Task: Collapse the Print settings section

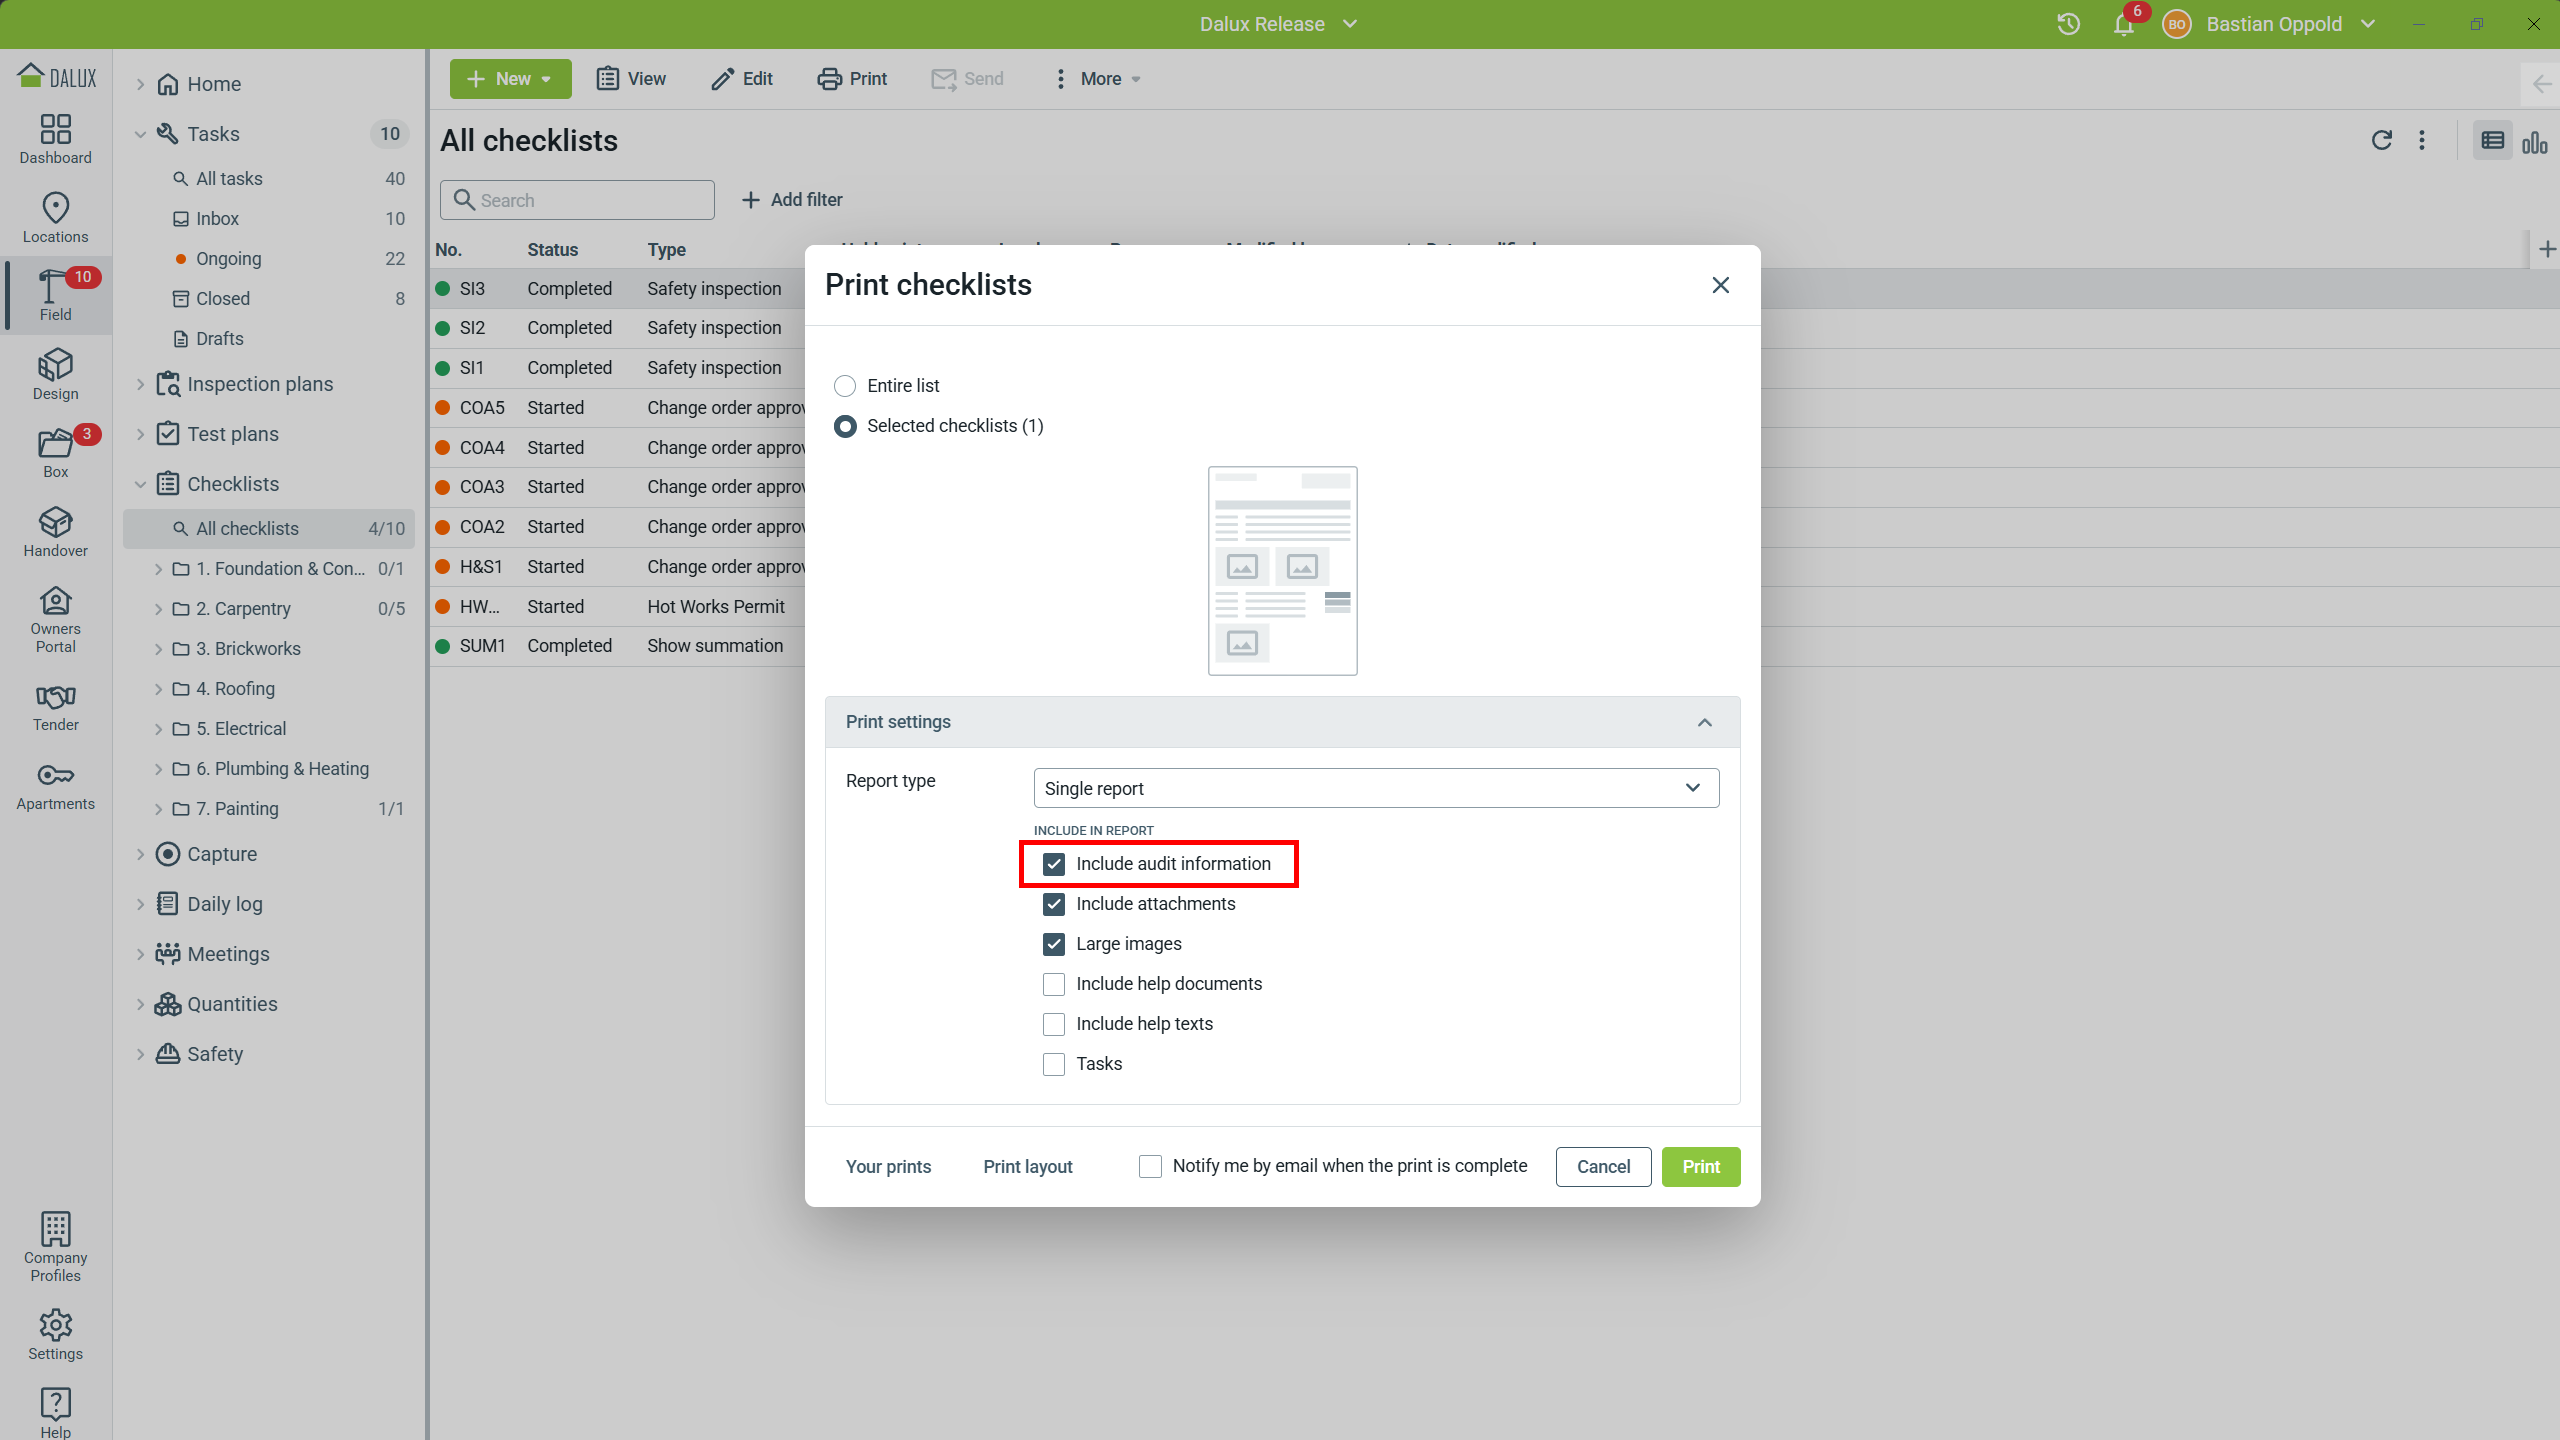Action: 1705,722
